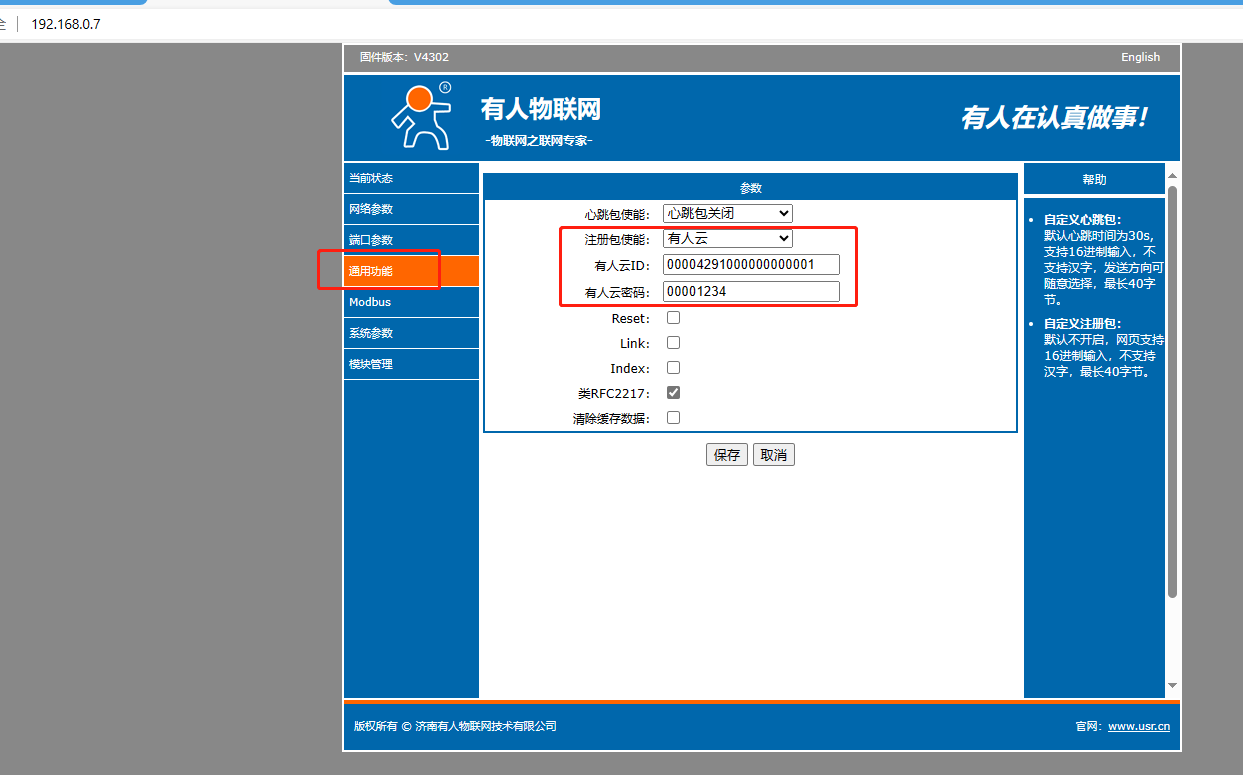
Task: Click the 版权所有 copyright text in footer
Action: click(455, 727)
